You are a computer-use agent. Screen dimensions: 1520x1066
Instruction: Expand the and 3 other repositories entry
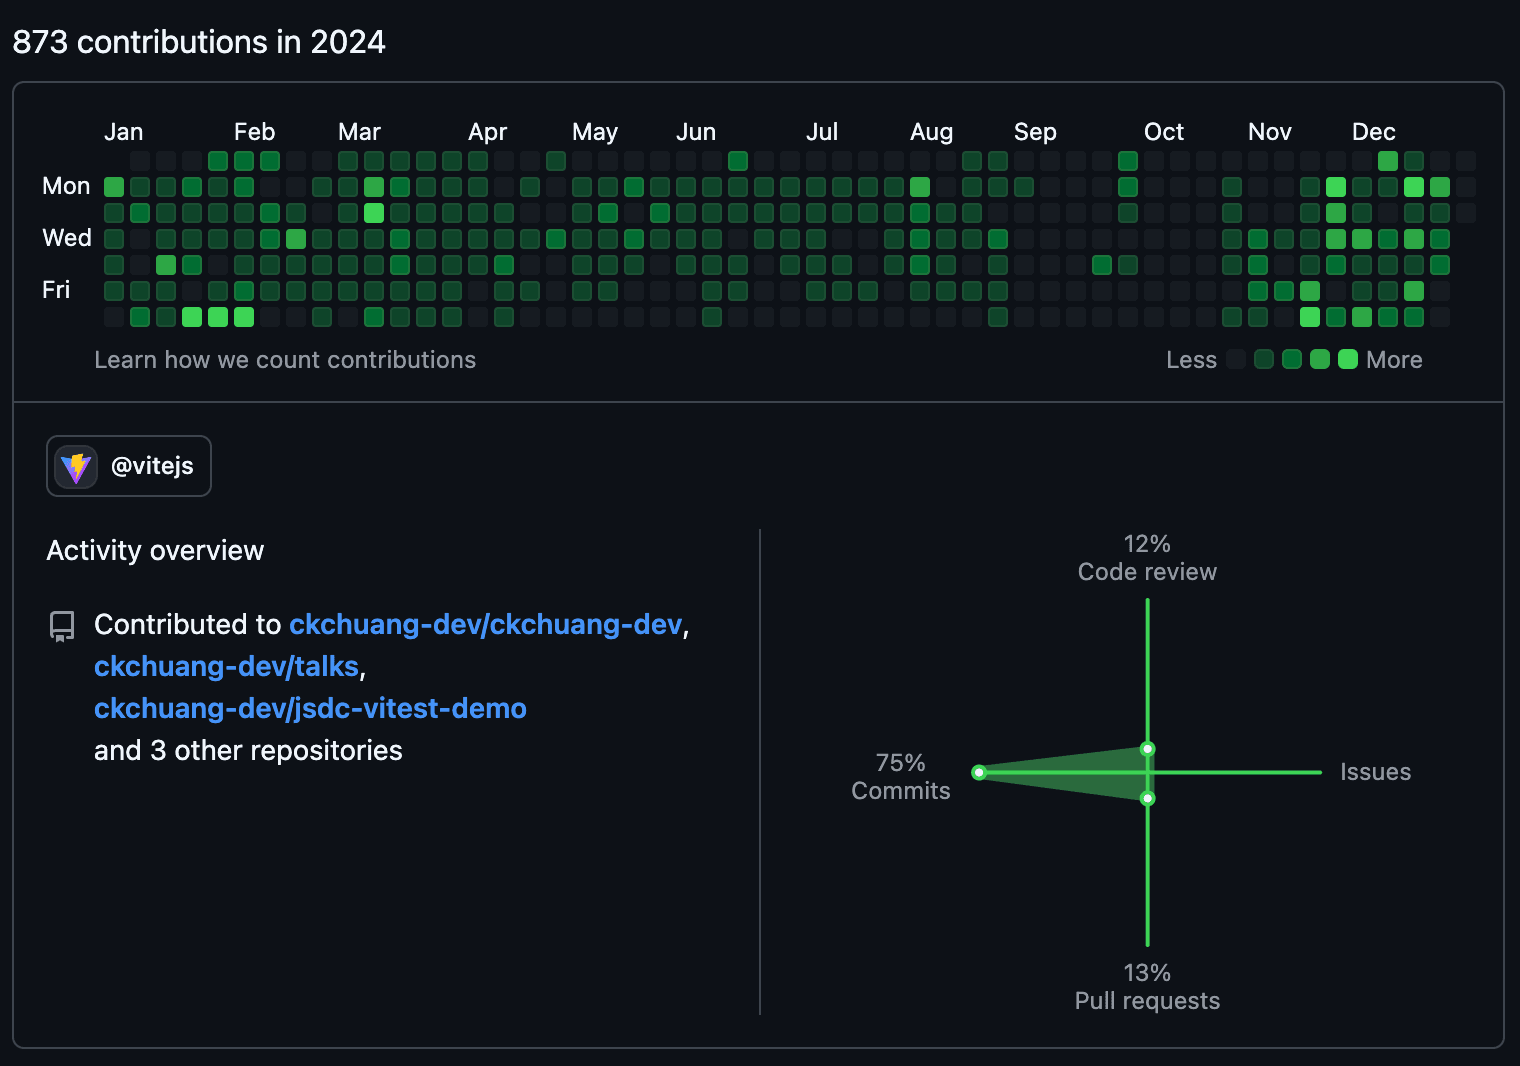248,750
